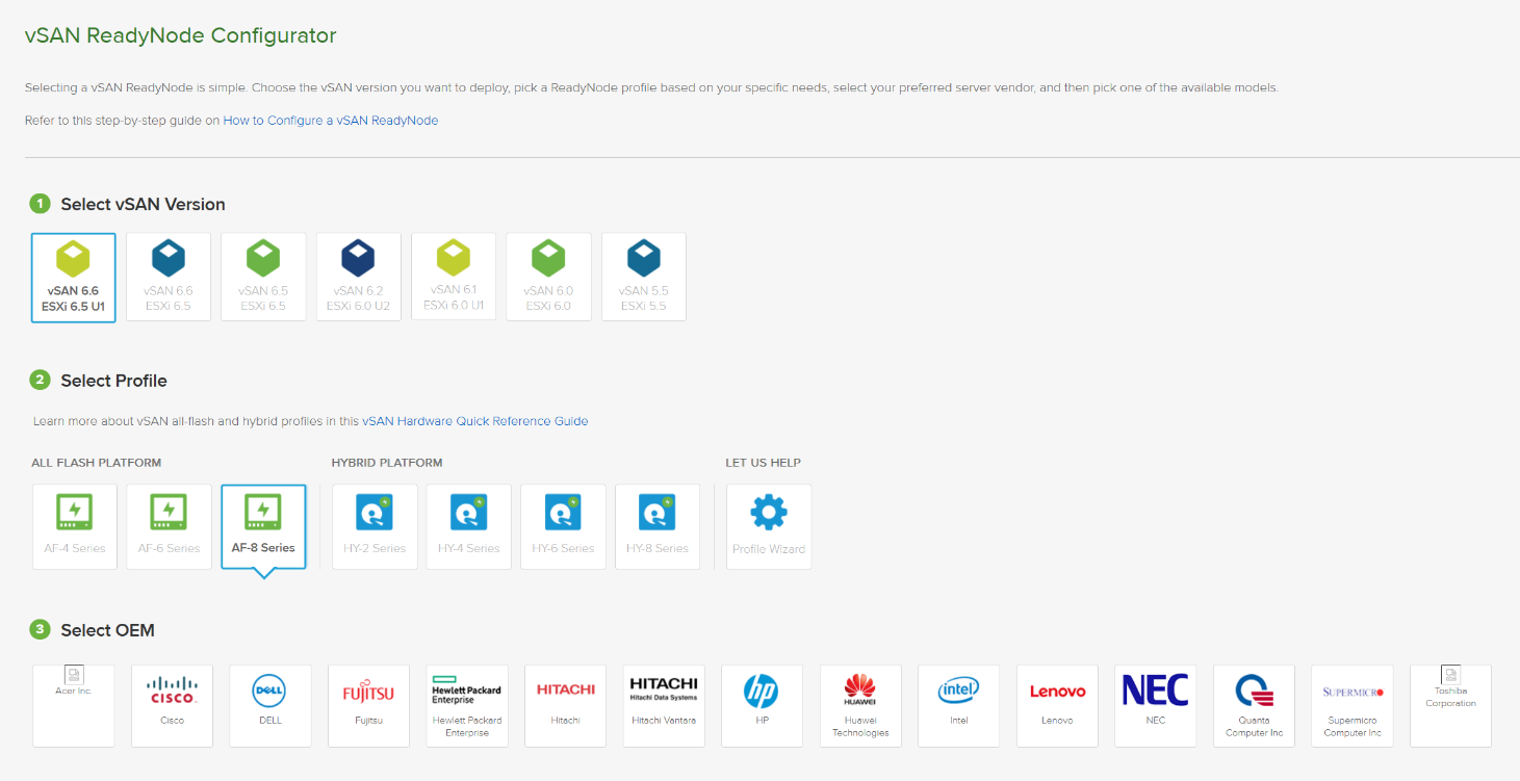Select vSAN 6.0 ESXi 6.0 tile
This screenshot has height=781, width=1520.
[x=549, y=277]
